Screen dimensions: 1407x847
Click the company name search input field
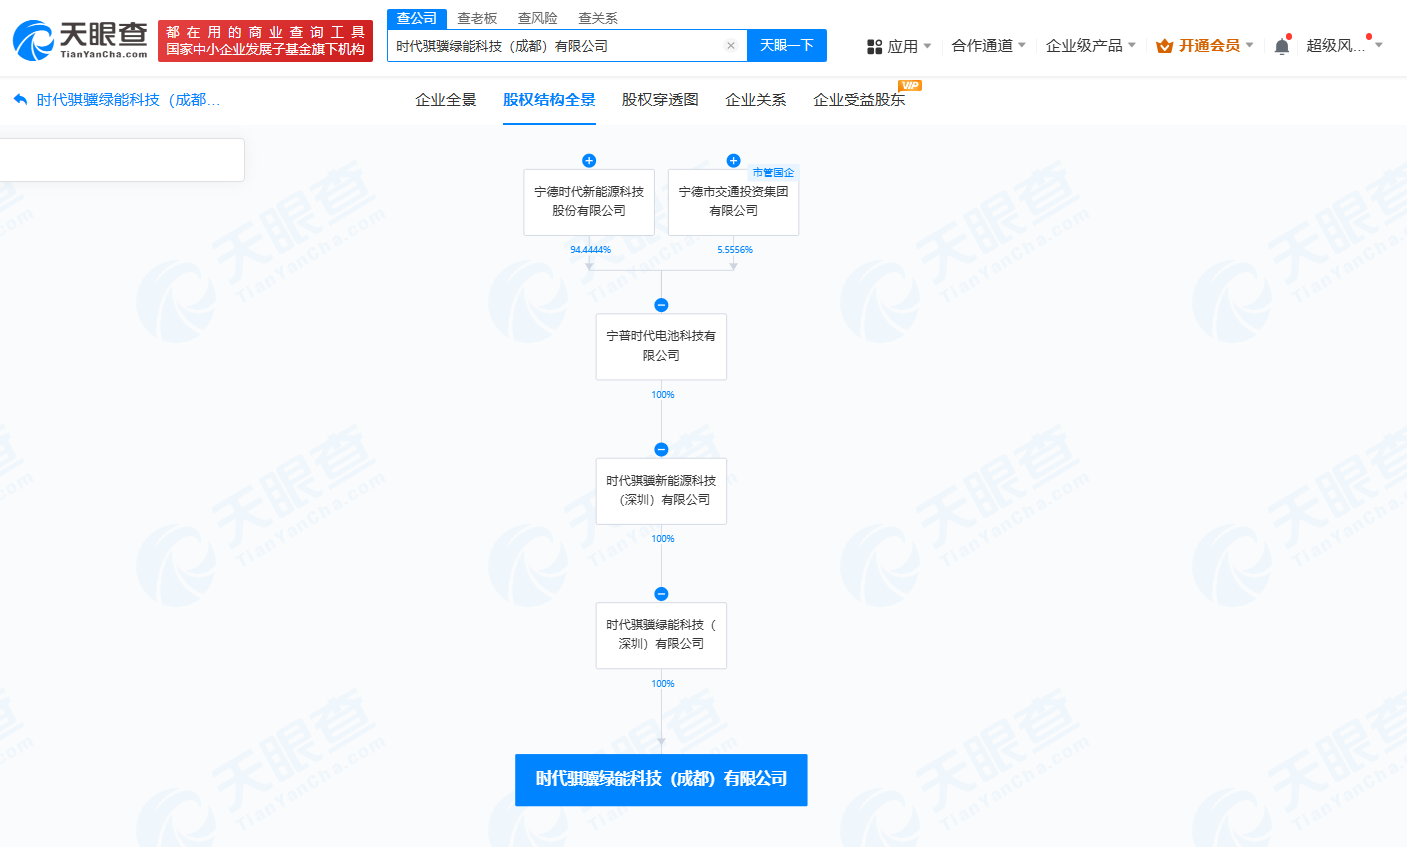[x=555, y=46]
